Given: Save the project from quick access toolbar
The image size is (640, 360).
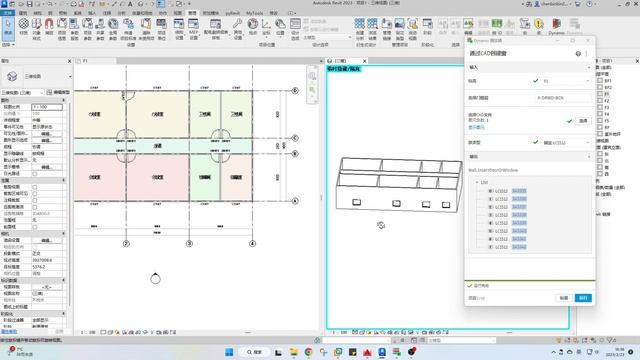Looking at the screenshot, I should [x=29, y=4].
